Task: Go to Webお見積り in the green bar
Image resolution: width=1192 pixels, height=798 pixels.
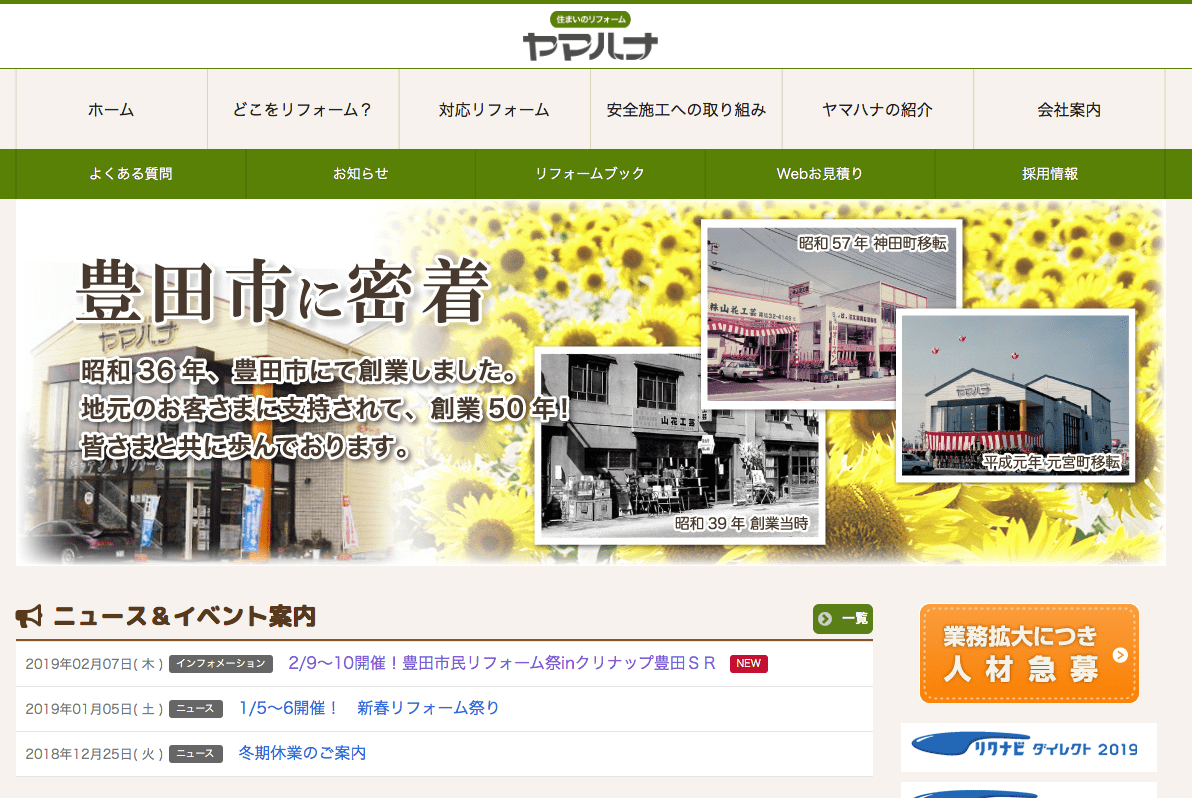Action: tap(820, 174)
